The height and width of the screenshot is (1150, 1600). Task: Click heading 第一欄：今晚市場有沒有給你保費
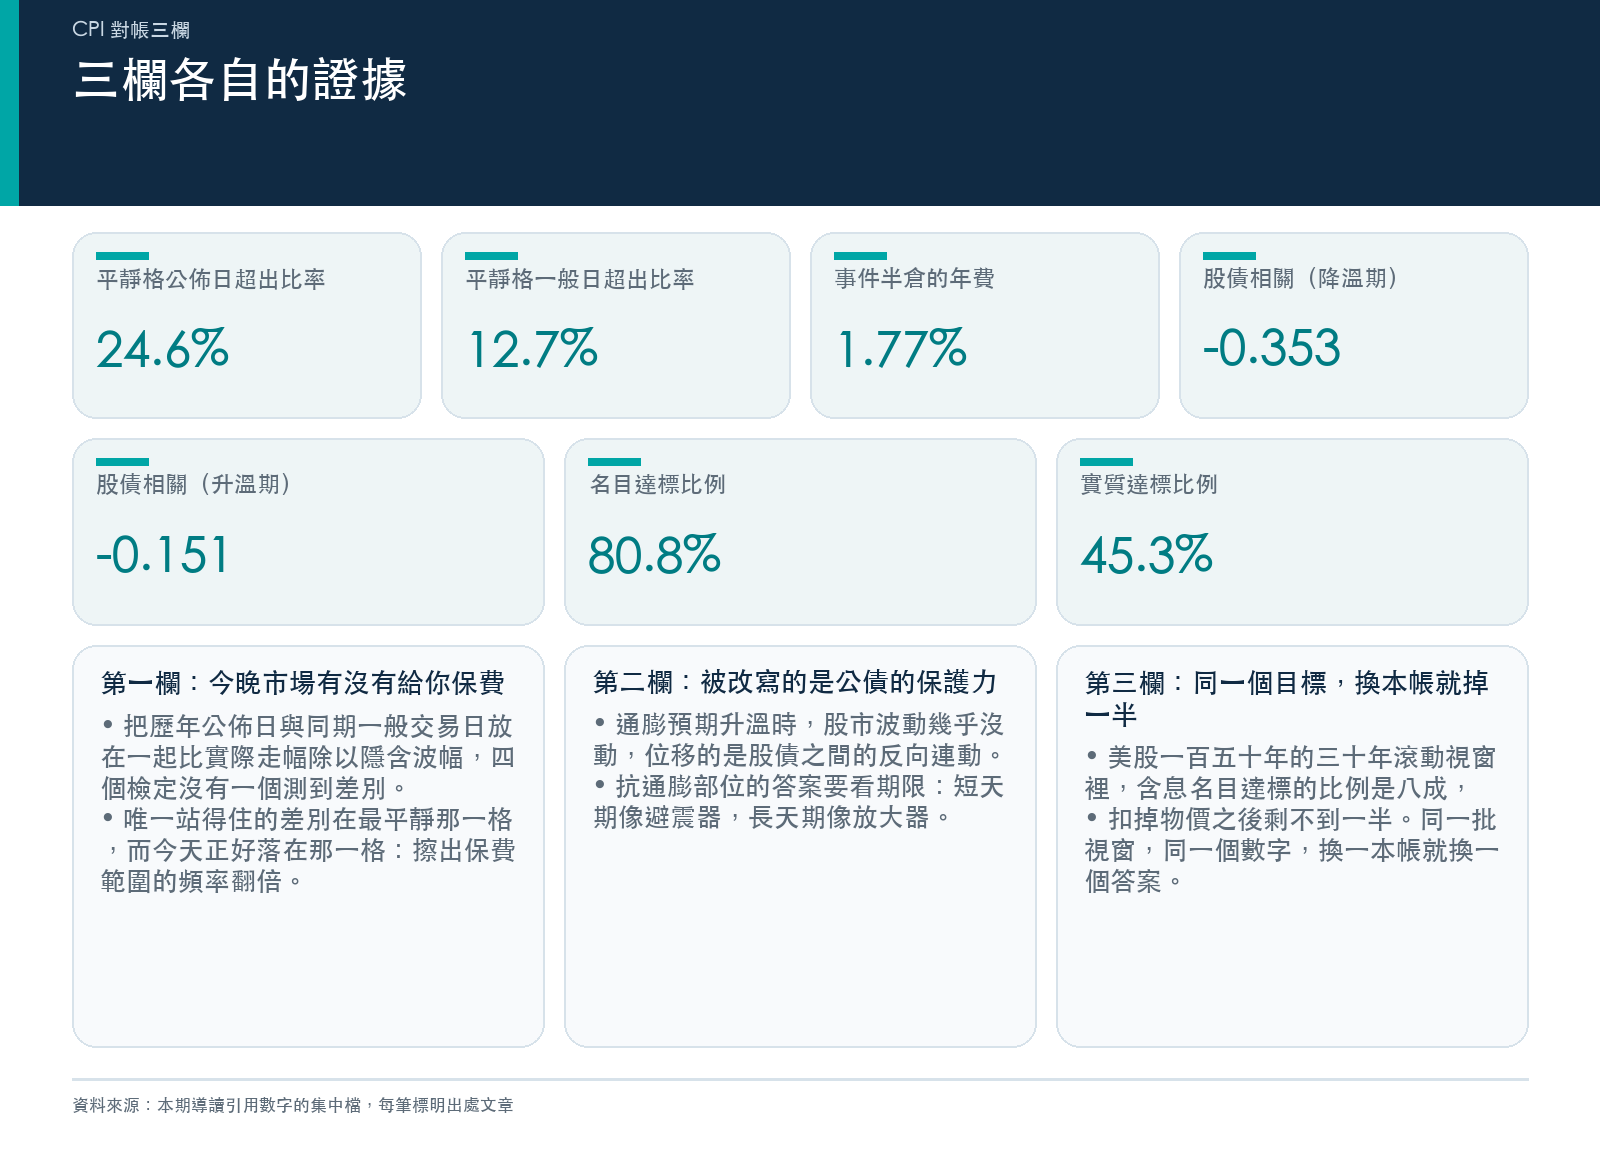pyautogui.click(x=302, y=683)
